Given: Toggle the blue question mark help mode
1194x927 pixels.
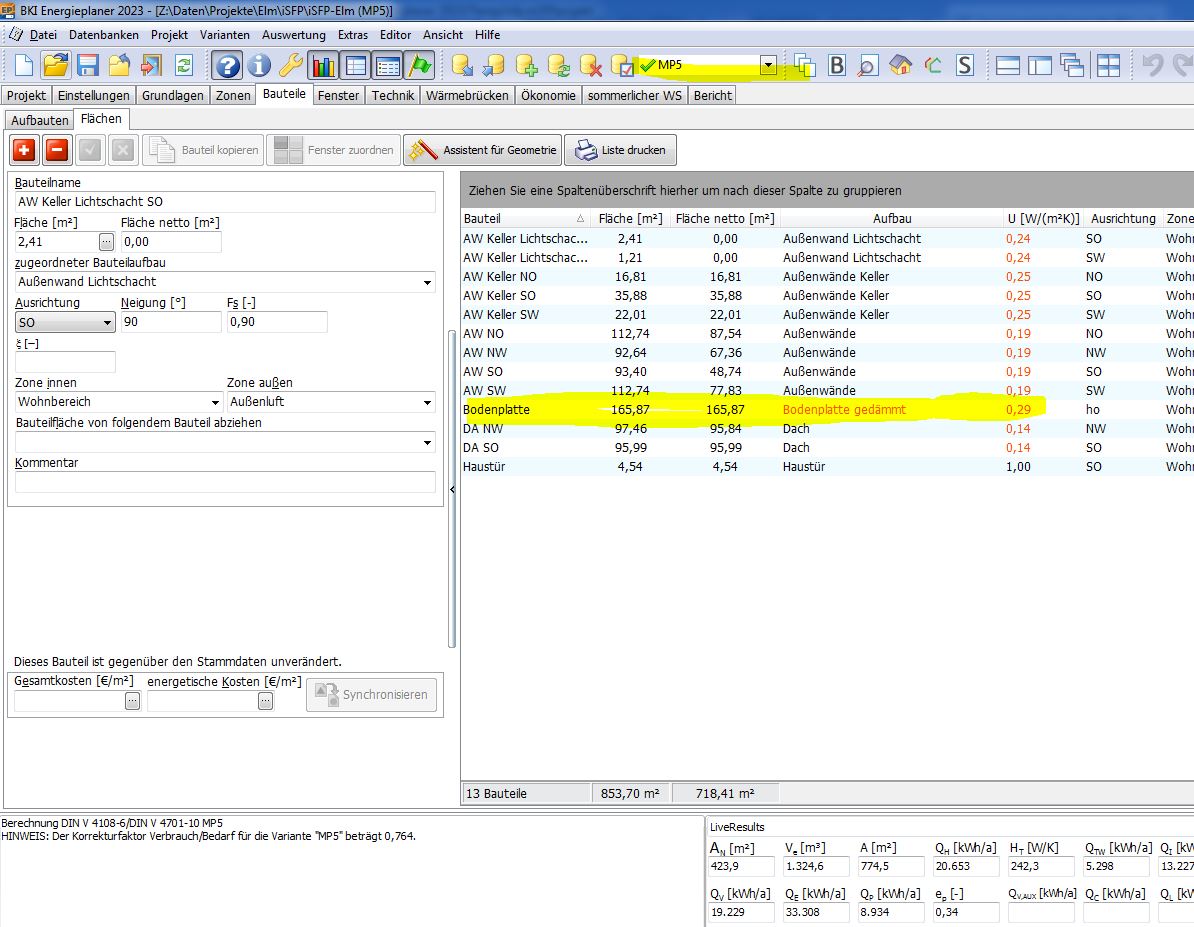Looking at the screenshot, I should coord(227,66).
